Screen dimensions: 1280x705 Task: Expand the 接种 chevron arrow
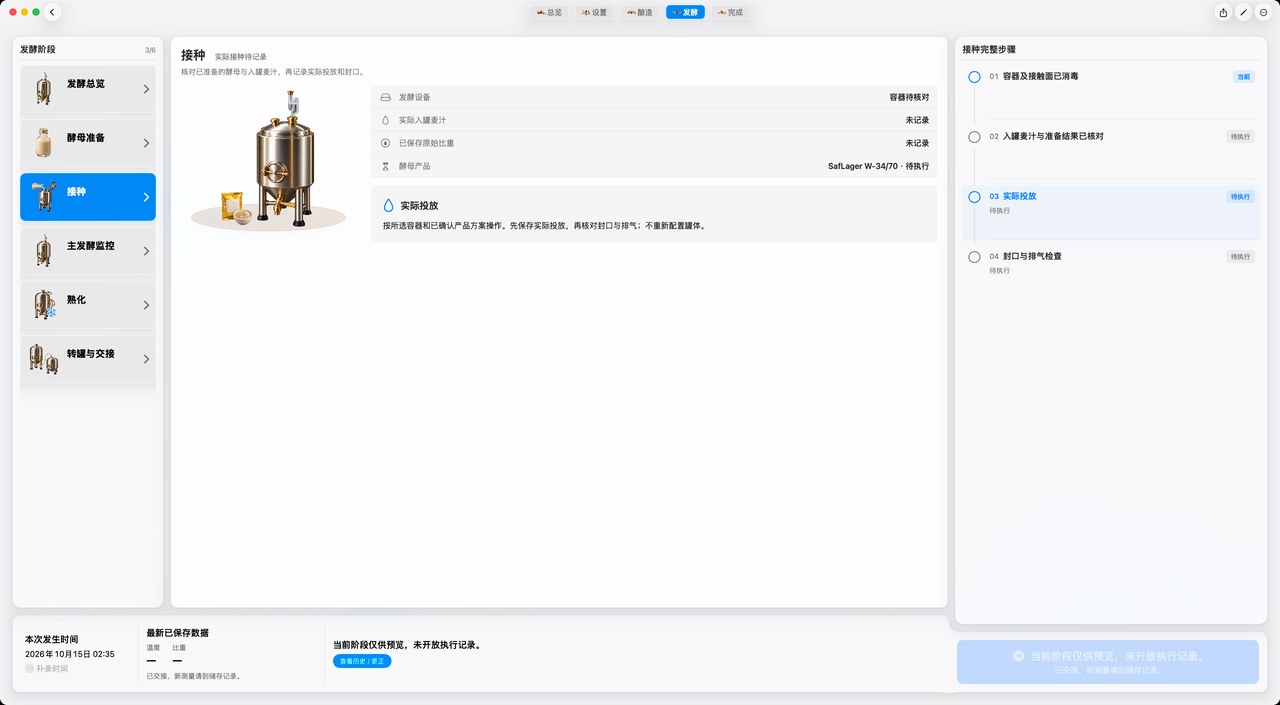146,197
